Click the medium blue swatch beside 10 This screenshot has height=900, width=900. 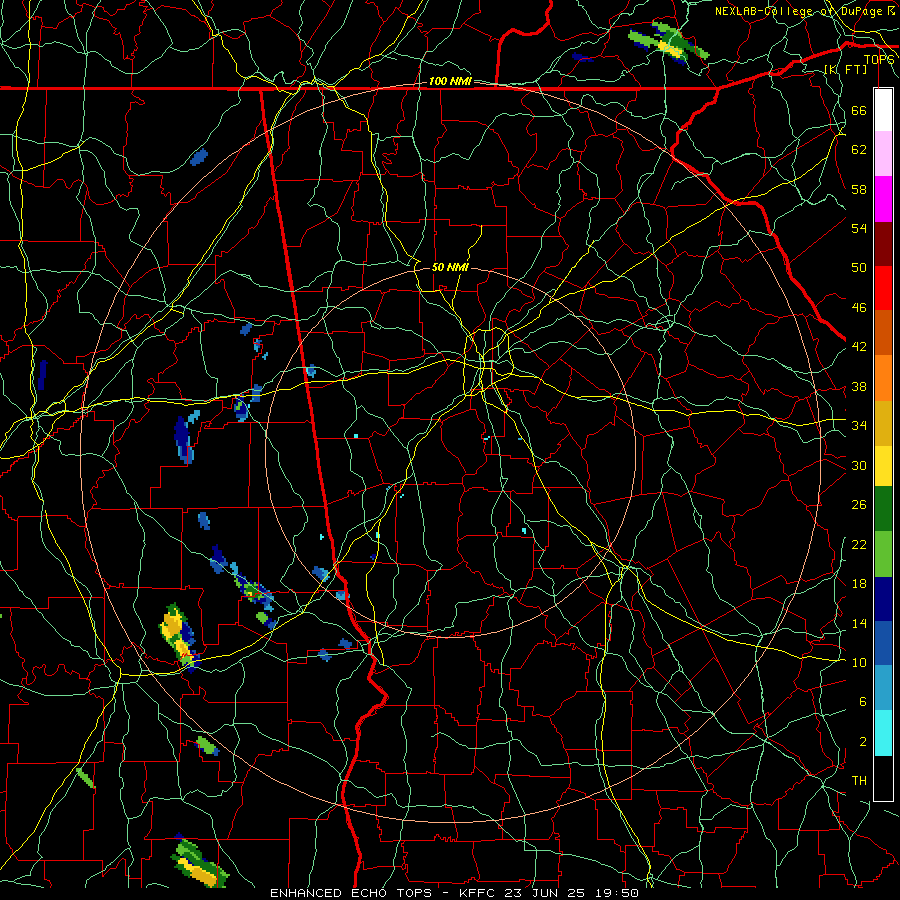coord(883,643)
